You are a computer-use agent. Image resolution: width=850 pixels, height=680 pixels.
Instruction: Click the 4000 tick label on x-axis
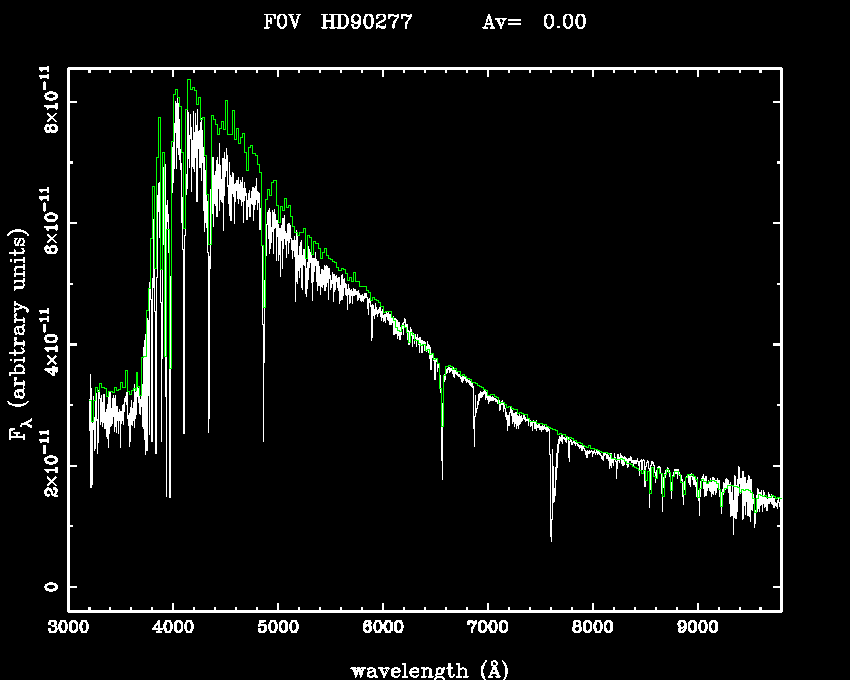pyautogui.click(x=173, y=628)
